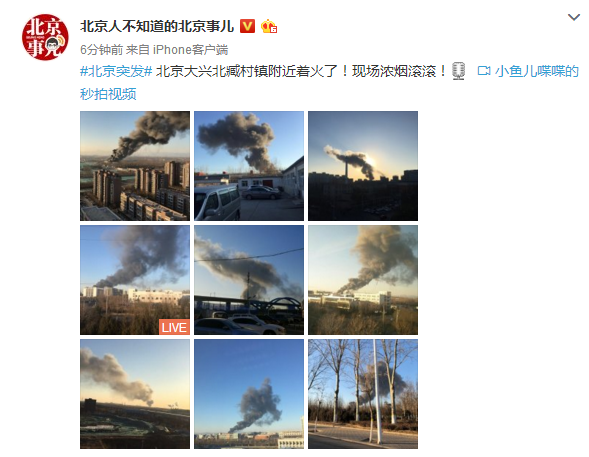
Task: Open the 6分钟前 timestamp link
Action: [101, 50]
